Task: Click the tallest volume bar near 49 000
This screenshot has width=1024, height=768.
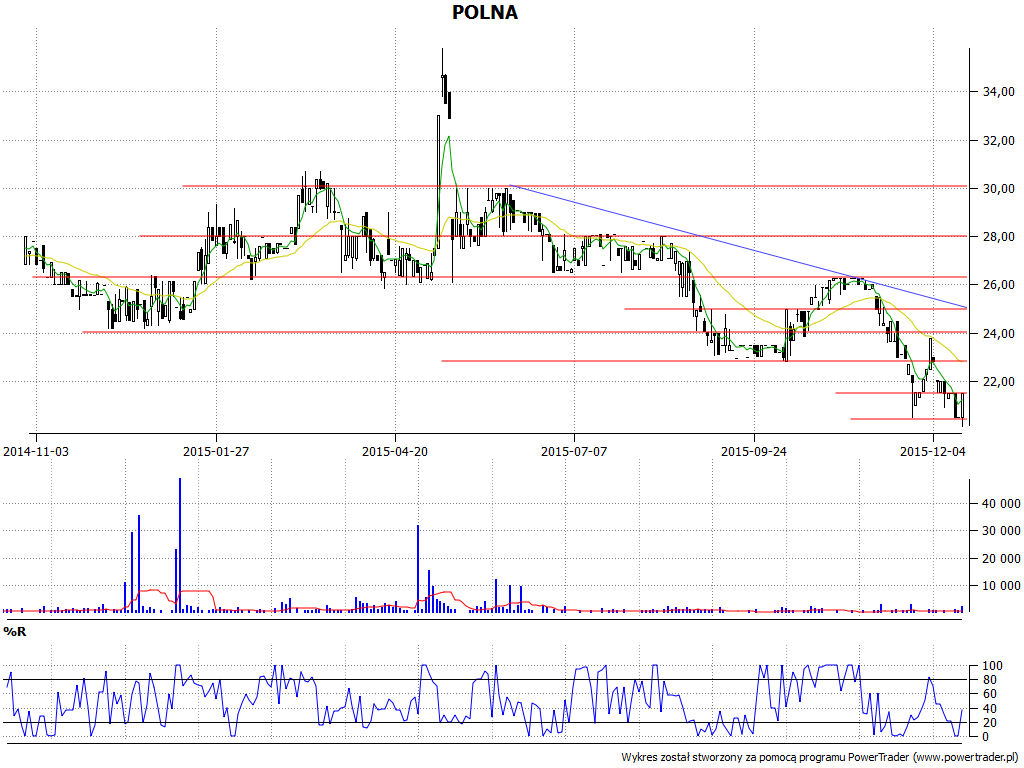Action: [x=180, y=545]
